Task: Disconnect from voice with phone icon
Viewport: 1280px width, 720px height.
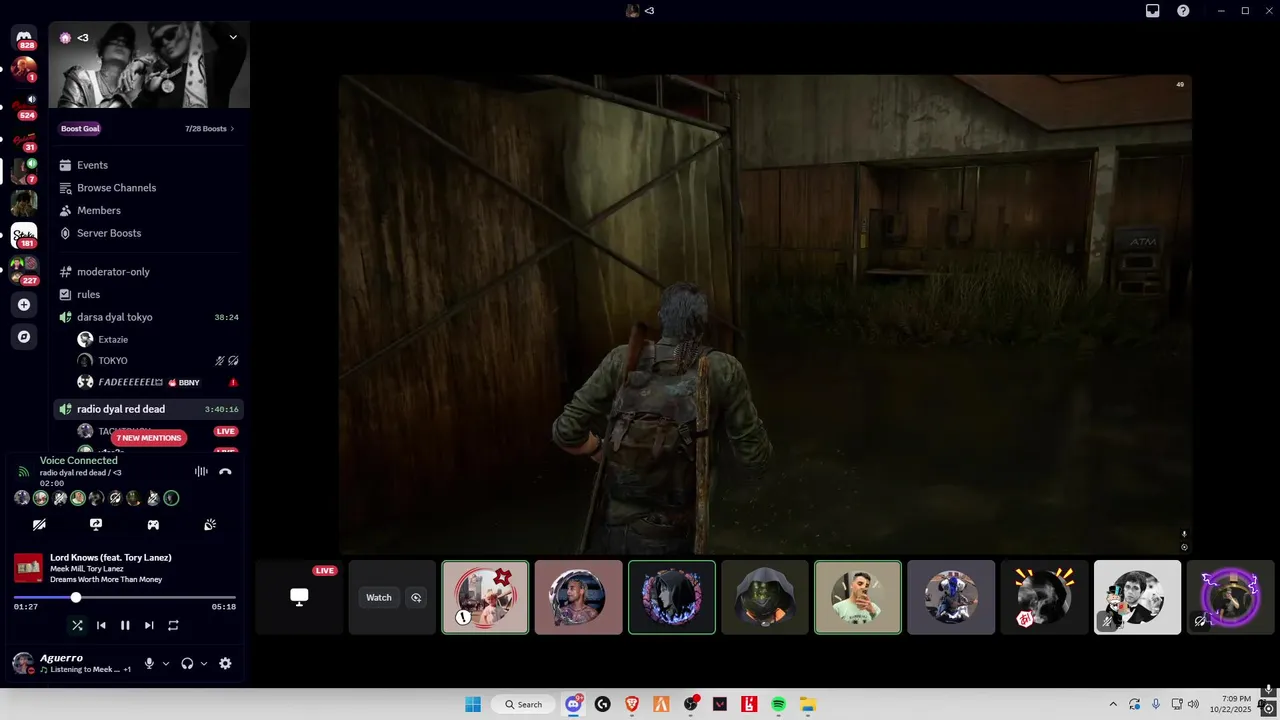Action: coord(225,471)
